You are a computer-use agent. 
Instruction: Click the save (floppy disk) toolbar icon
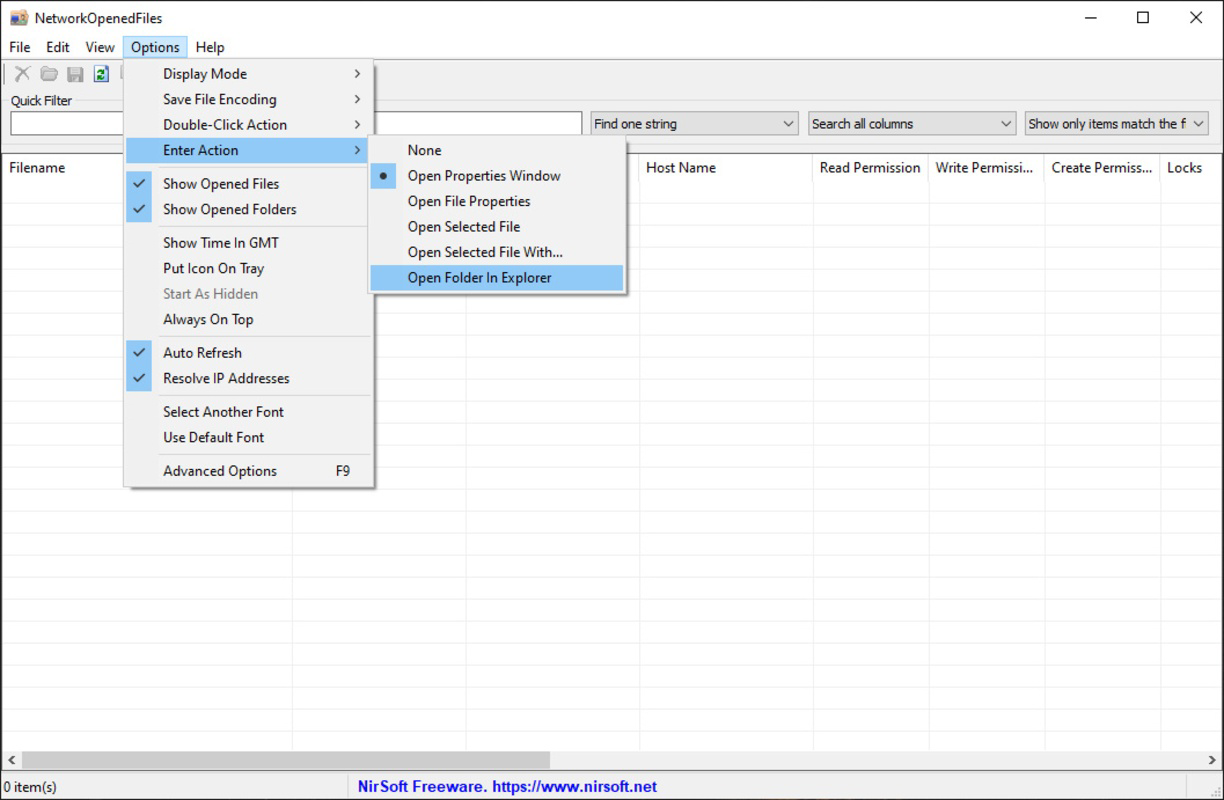click(75, 74)
